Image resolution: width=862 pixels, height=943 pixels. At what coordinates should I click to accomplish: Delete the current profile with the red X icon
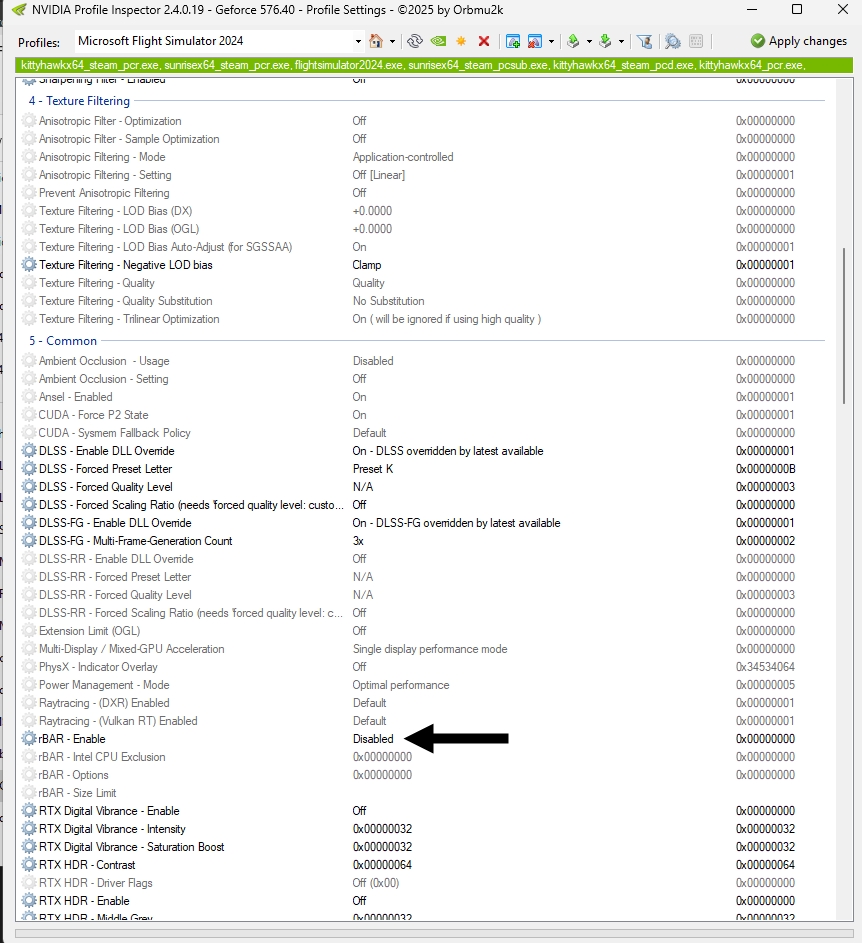coord(484,41)
